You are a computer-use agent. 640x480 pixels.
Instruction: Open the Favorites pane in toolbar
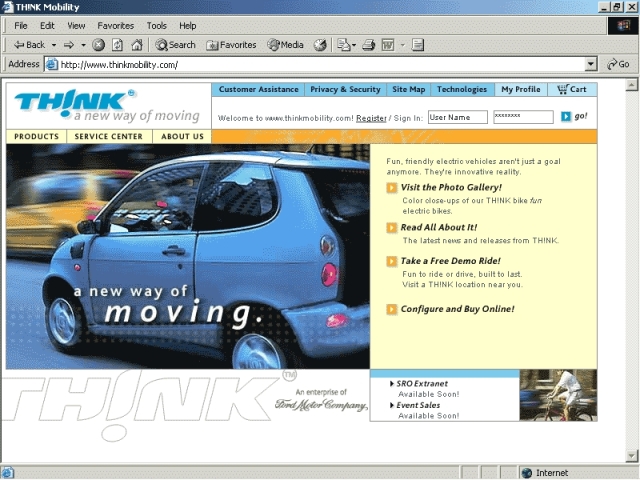tap(231, 45)
